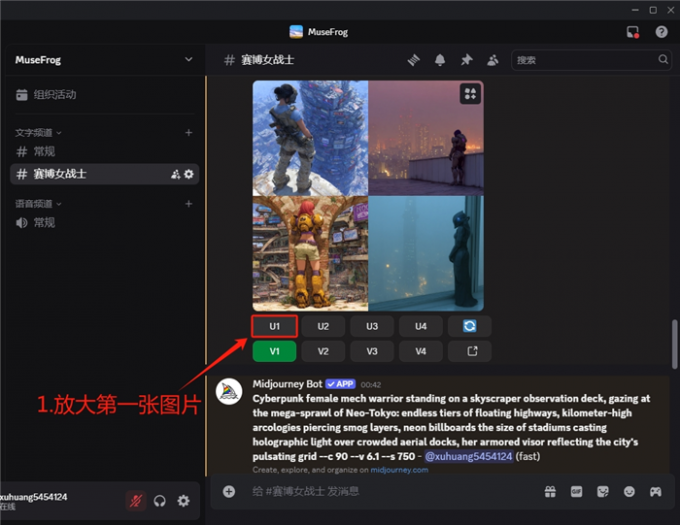Open the help question mark icon
680x525 pixels.
pos(661,32)
